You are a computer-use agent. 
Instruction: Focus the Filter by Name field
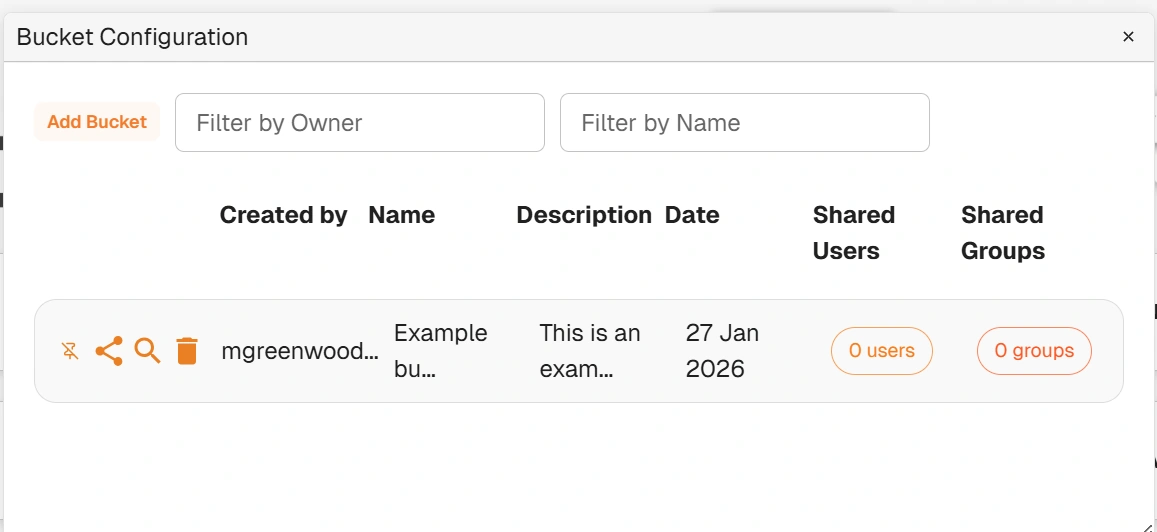pos(745,122)
